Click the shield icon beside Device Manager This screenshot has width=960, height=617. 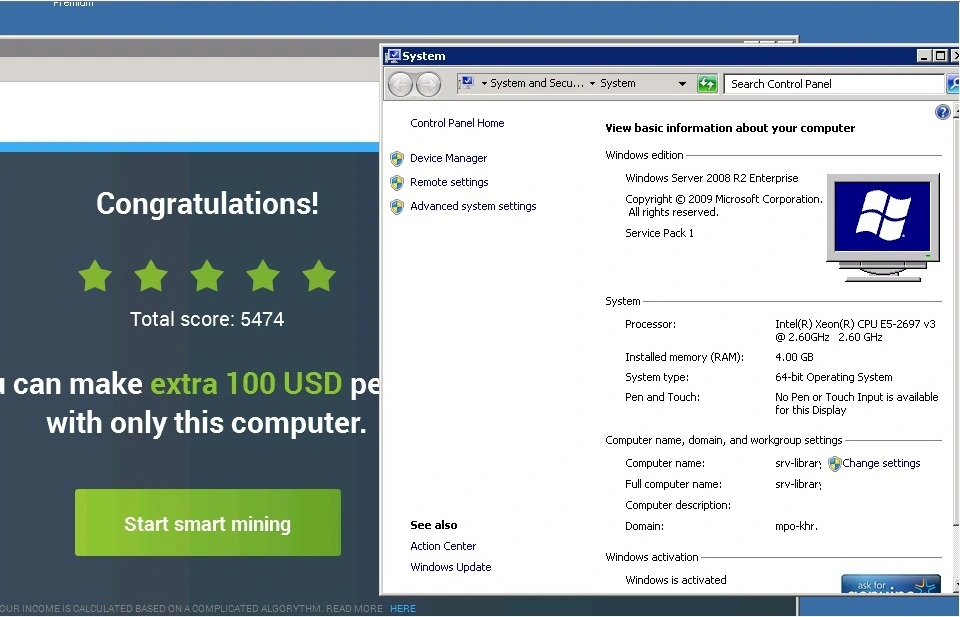click(397, 159)
